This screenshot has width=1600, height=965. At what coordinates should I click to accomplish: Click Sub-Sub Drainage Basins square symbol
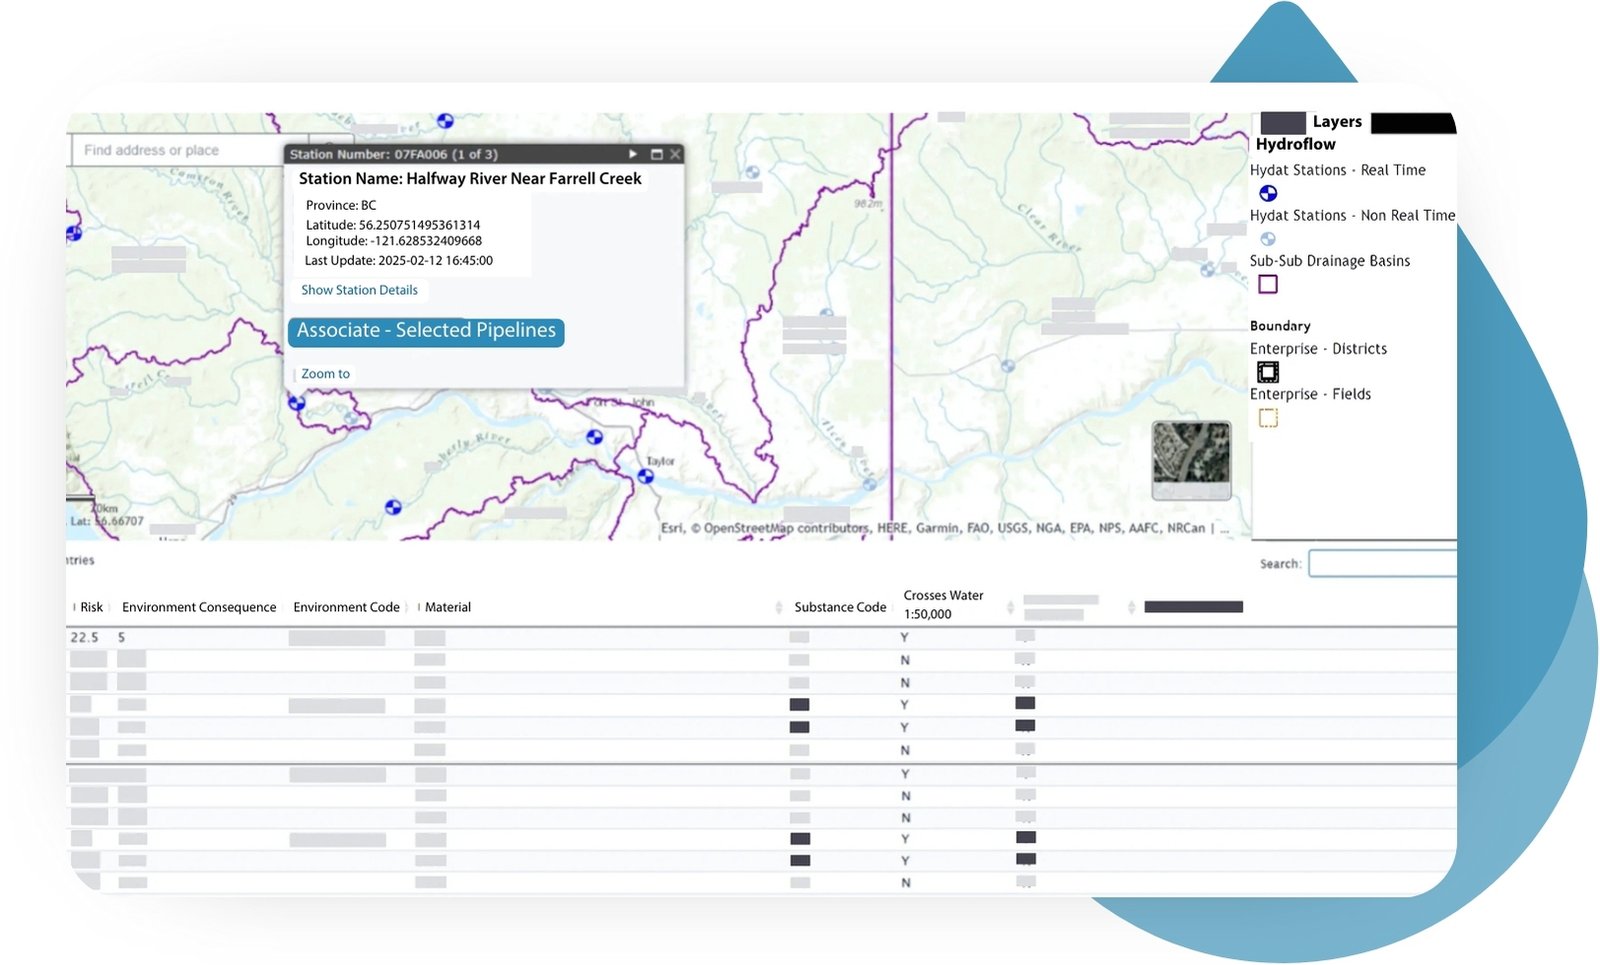[1268, 285]
